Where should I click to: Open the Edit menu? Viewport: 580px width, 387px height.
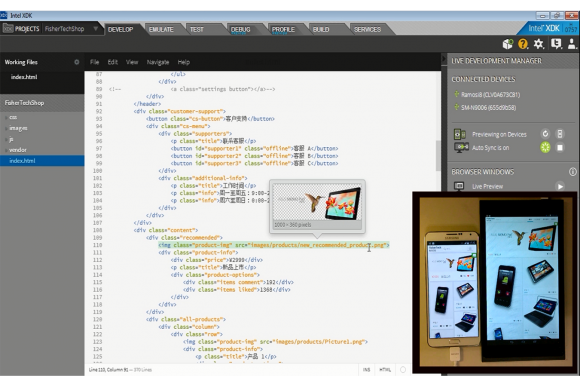tap(112, 62)
